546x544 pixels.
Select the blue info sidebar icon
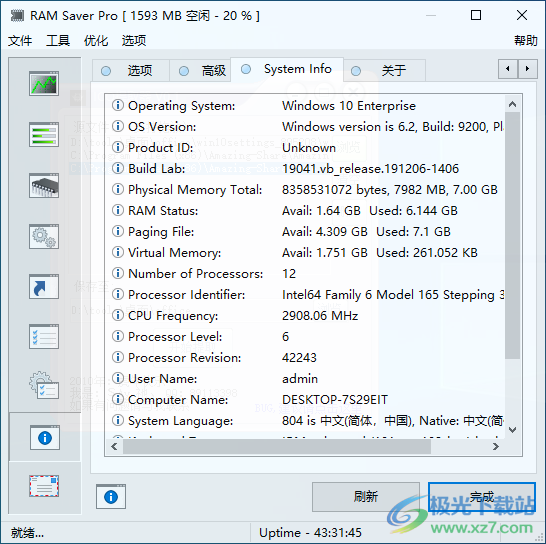click(x=45, y=437)
